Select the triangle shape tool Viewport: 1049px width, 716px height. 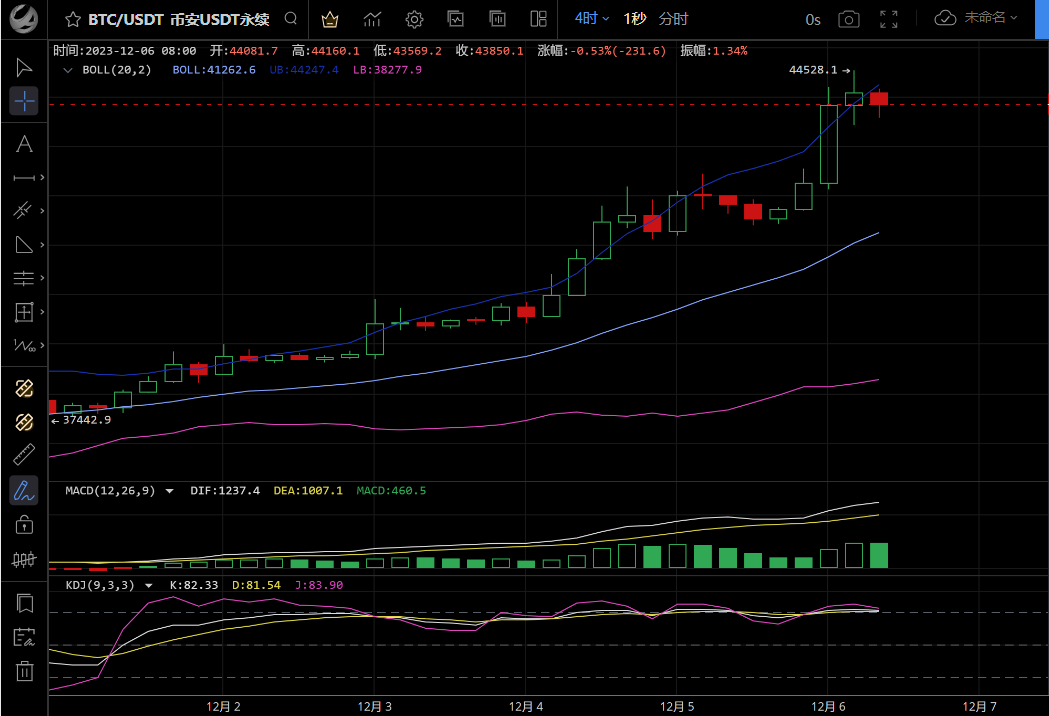click(24, 244)
